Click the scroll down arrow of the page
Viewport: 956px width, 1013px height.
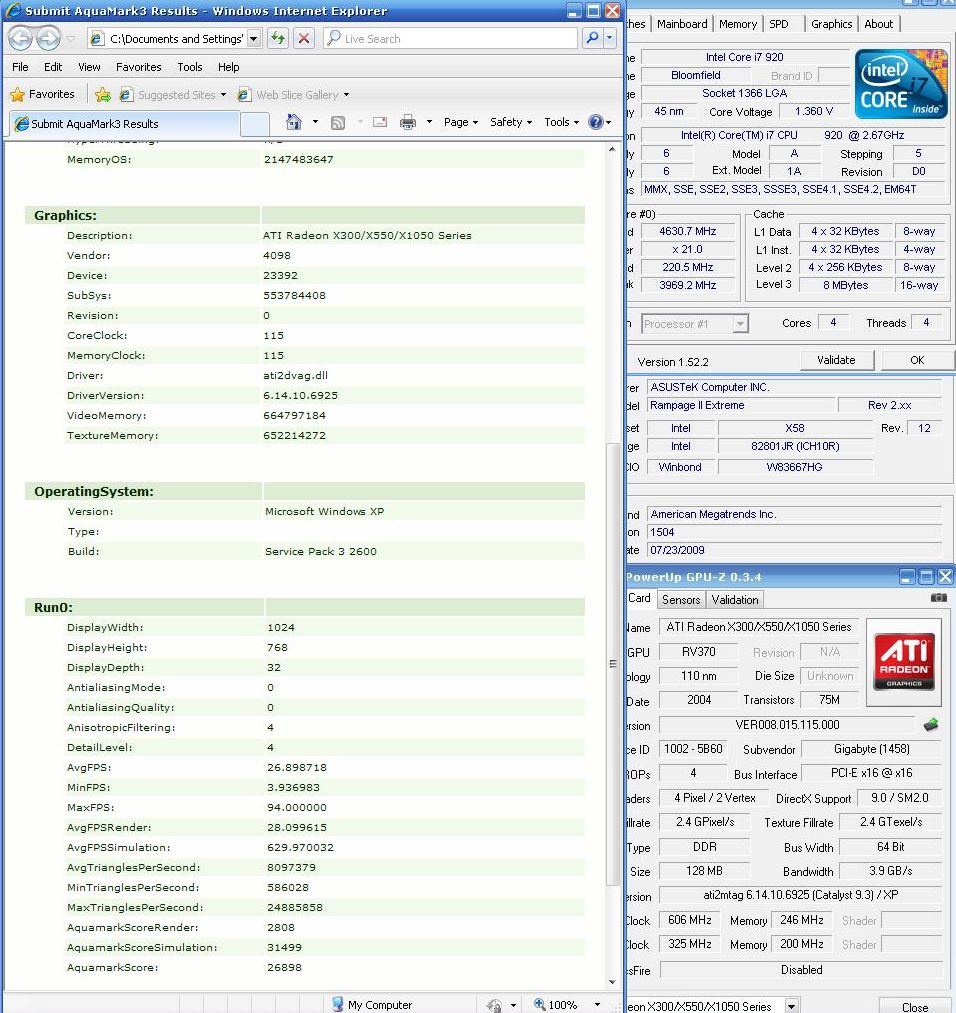(612, 982)
